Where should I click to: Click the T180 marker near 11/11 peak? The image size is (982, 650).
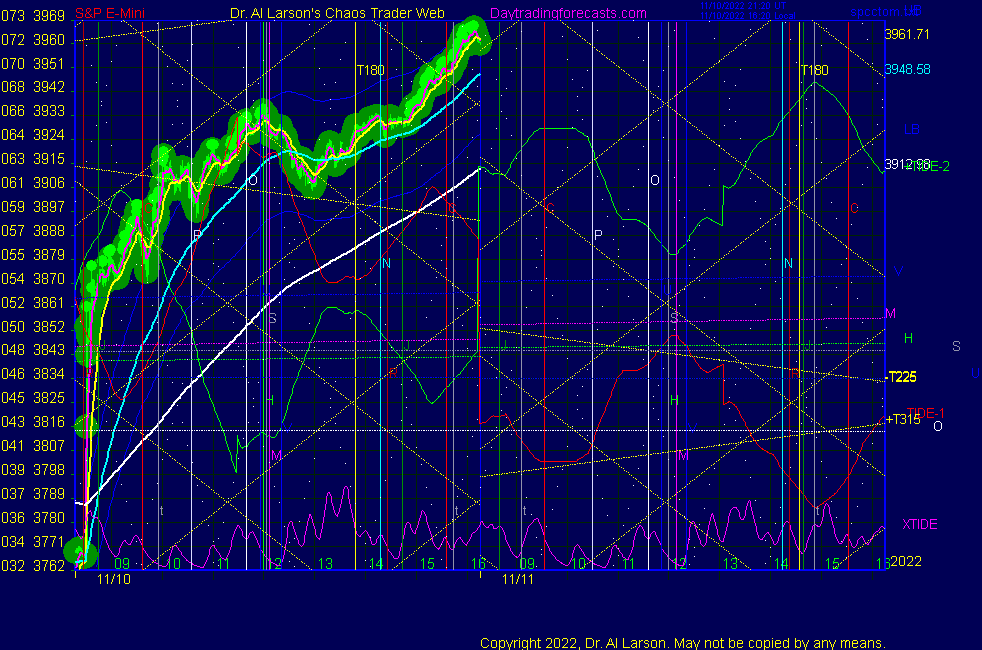(x=814, y=70)
